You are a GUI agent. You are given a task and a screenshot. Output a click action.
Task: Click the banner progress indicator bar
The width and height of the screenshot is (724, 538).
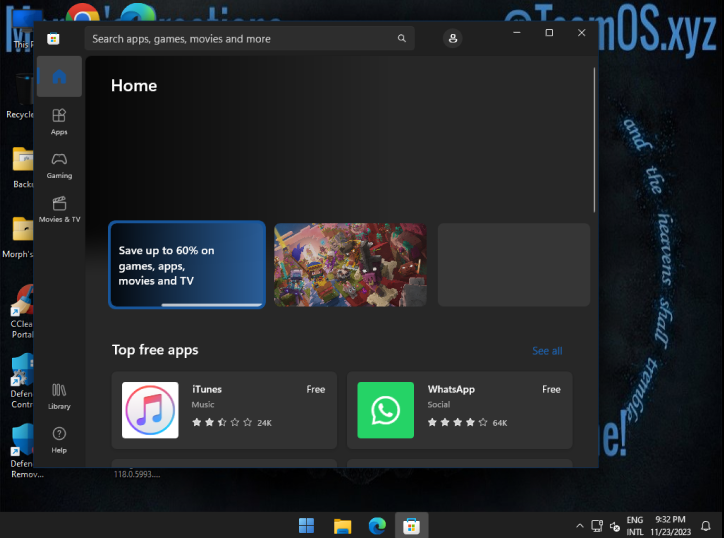click(x=211, y=305)
